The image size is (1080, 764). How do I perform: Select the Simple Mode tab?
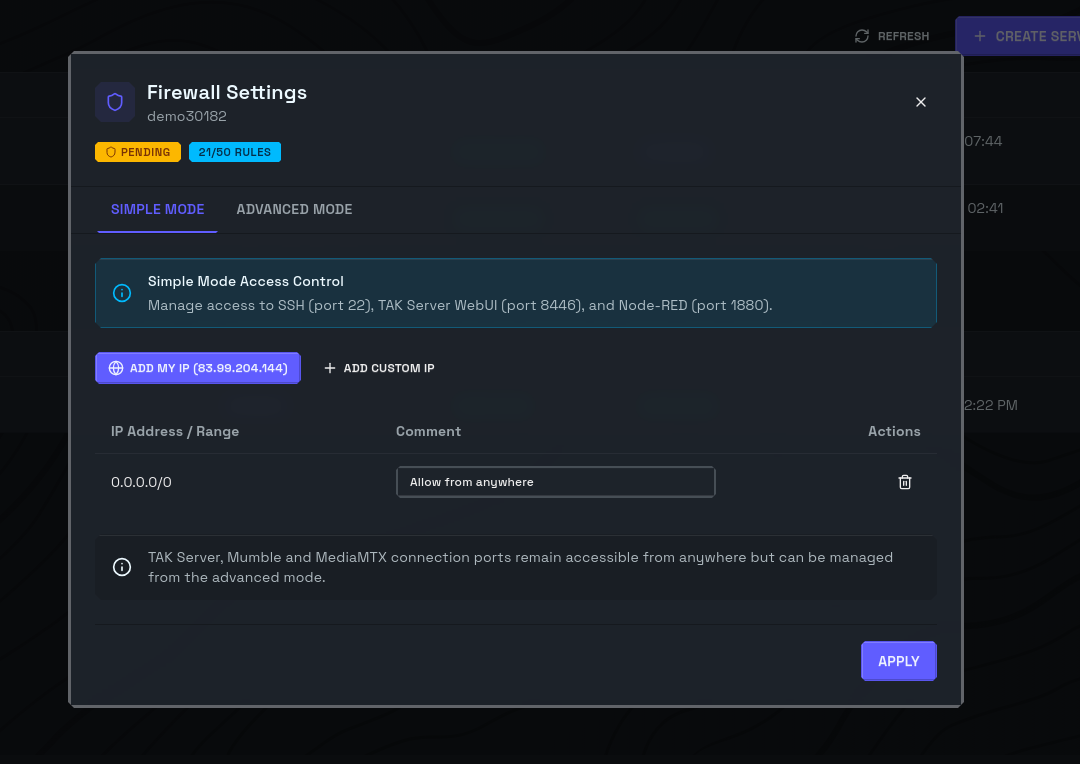(157, 209)
